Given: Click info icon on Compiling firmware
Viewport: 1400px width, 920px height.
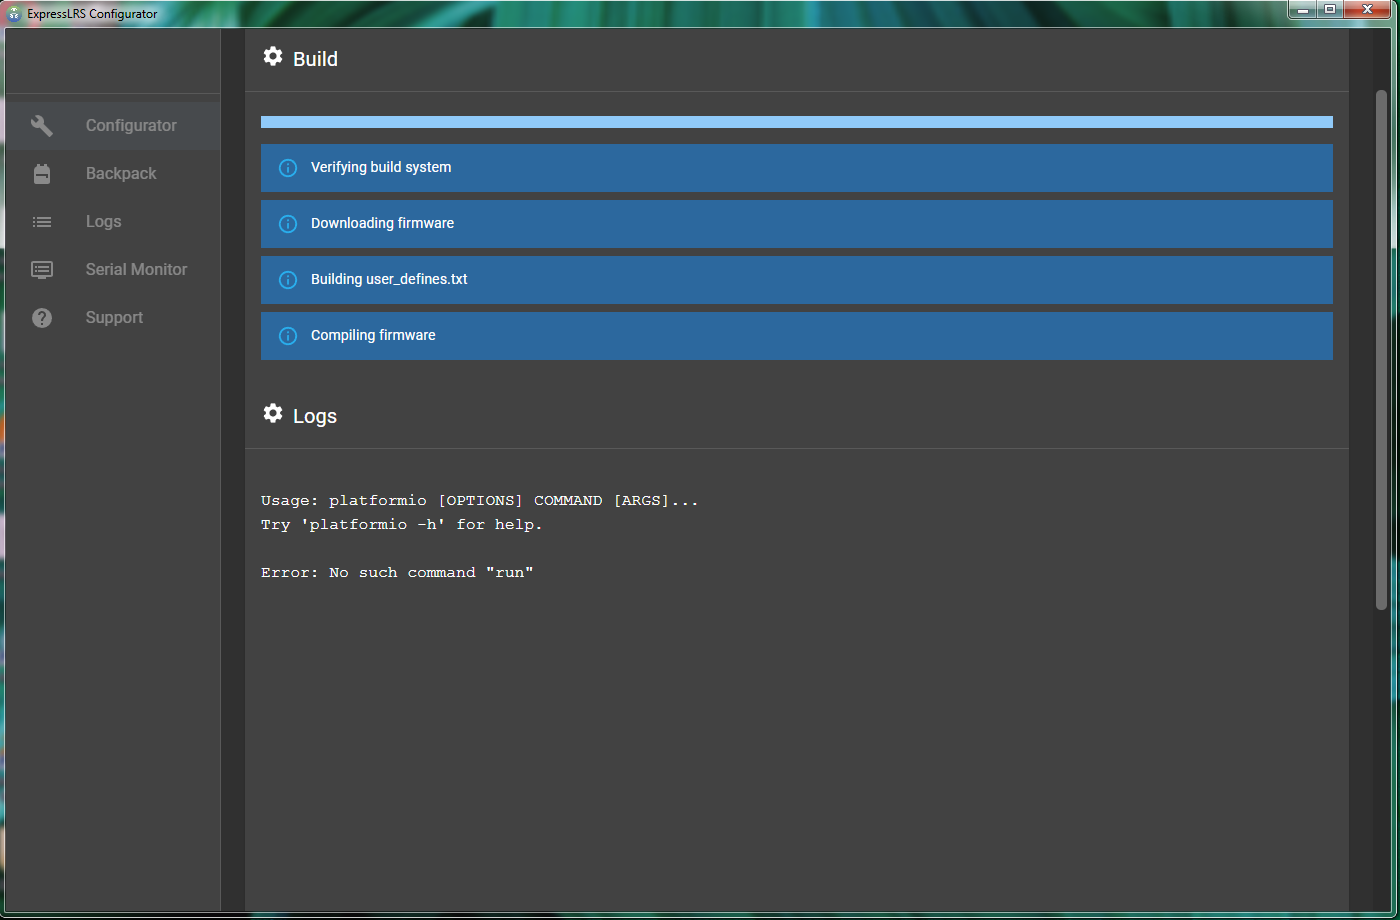Looking at the screenshot, I should point(288,336).
